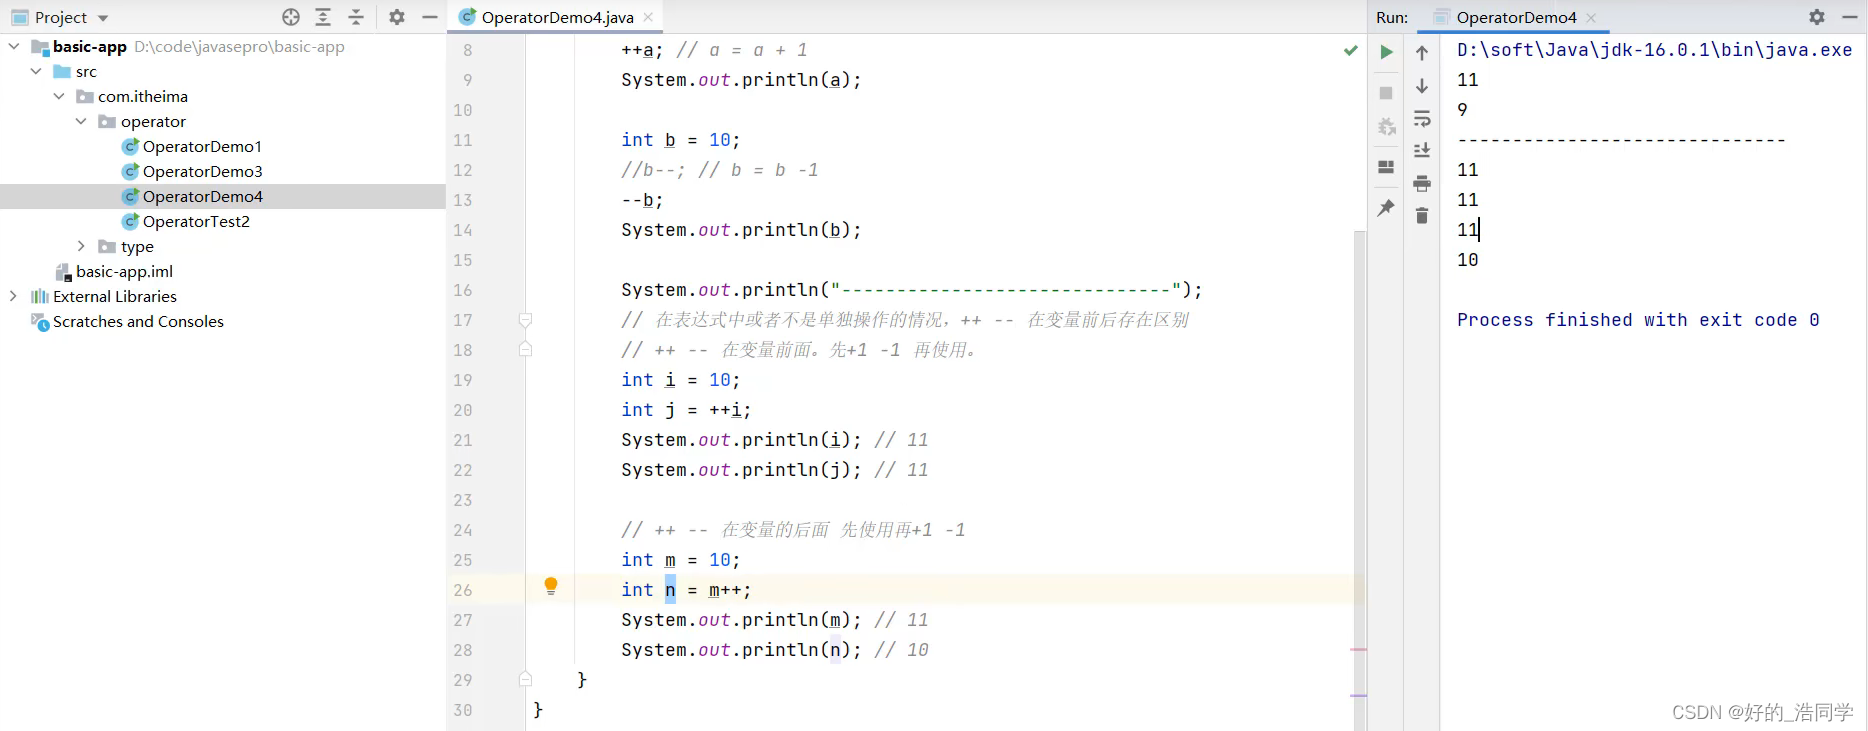
Task: Click the '--b;' statement on line 13
Action: pyautogui.click(x=642, y=200)
